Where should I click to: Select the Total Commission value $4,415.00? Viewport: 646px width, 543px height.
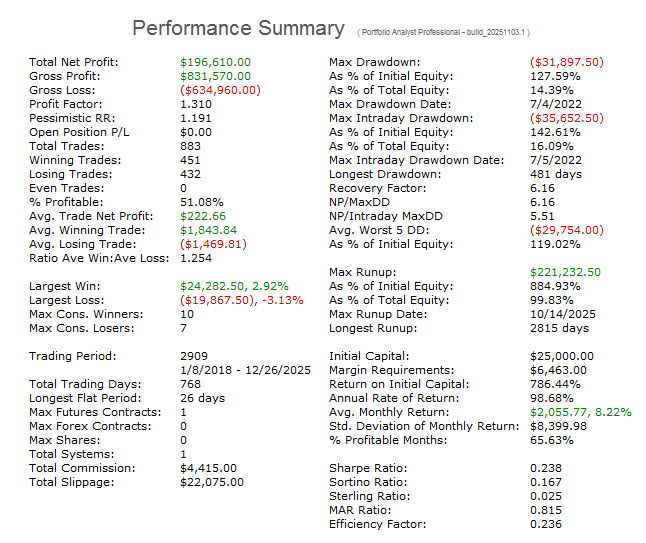tap(208, 467)
